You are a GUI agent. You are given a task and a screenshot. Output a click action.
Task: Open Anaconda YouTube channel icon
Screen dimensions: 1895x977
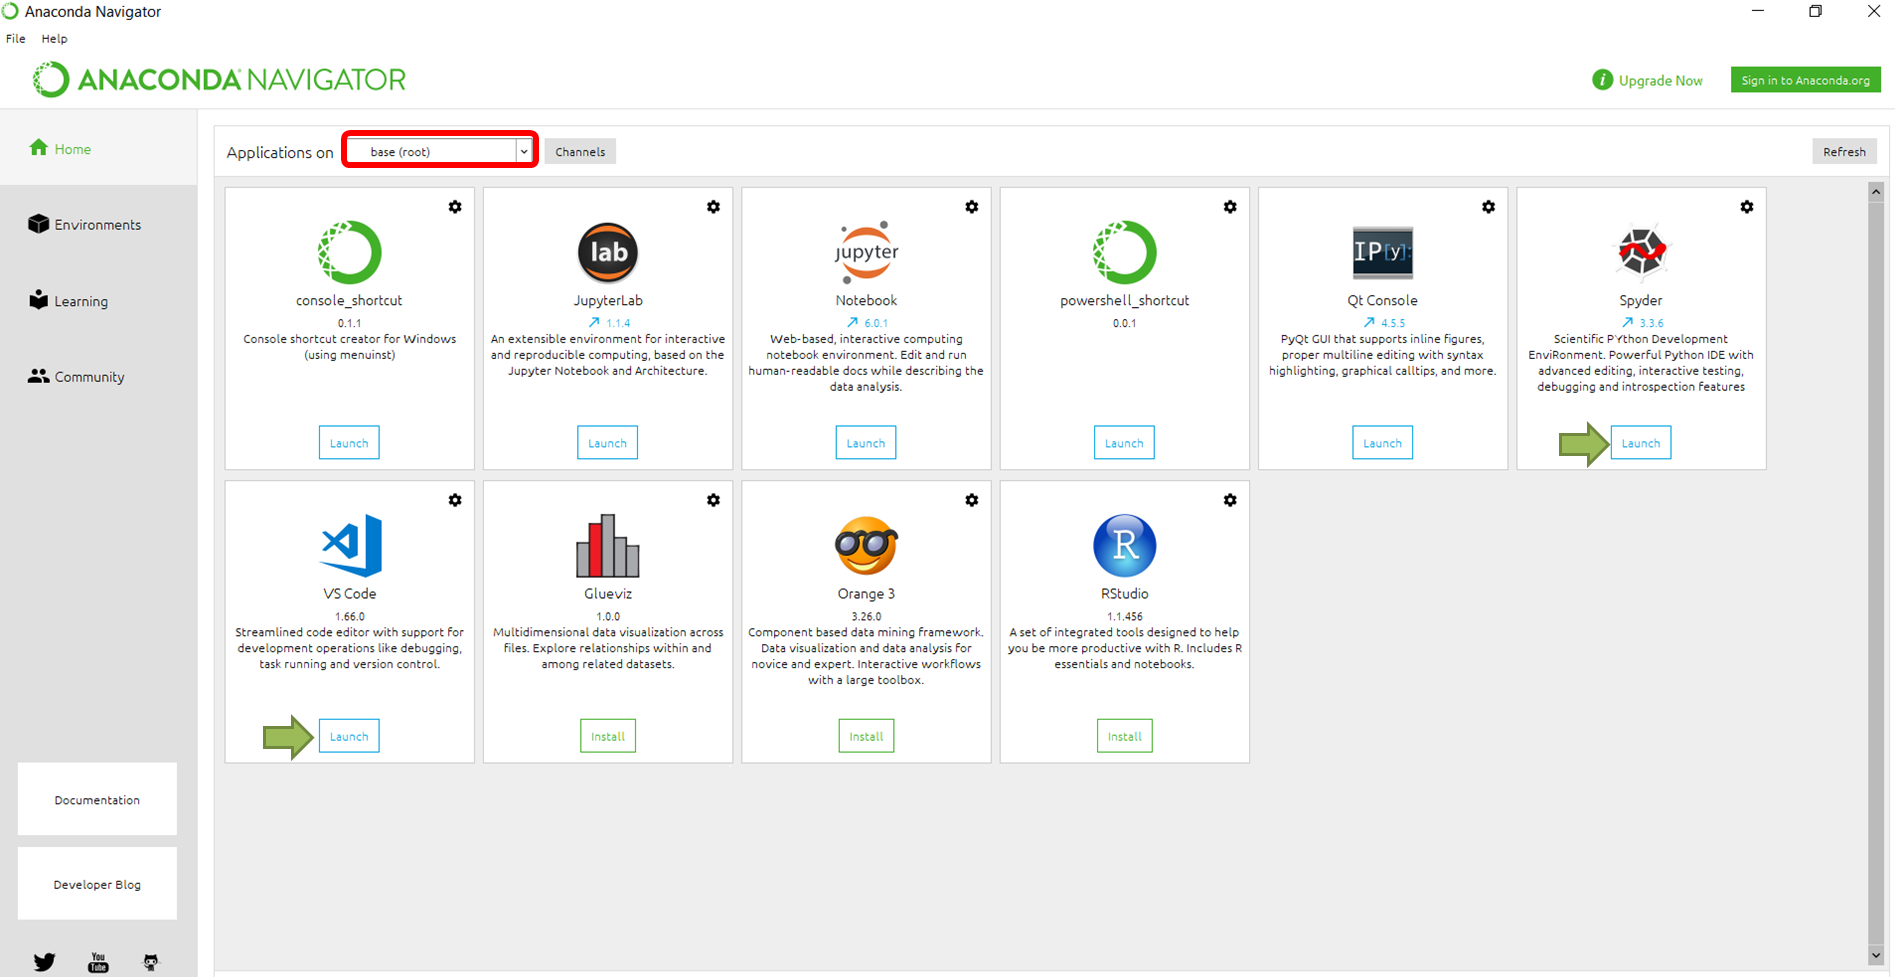pos(98,962)
